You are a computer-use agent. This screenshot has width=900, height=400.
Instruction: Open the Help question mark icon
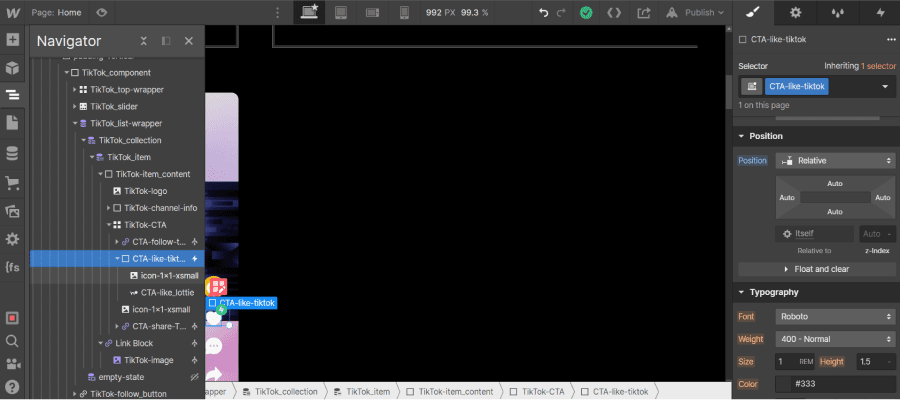coord(13,386)
